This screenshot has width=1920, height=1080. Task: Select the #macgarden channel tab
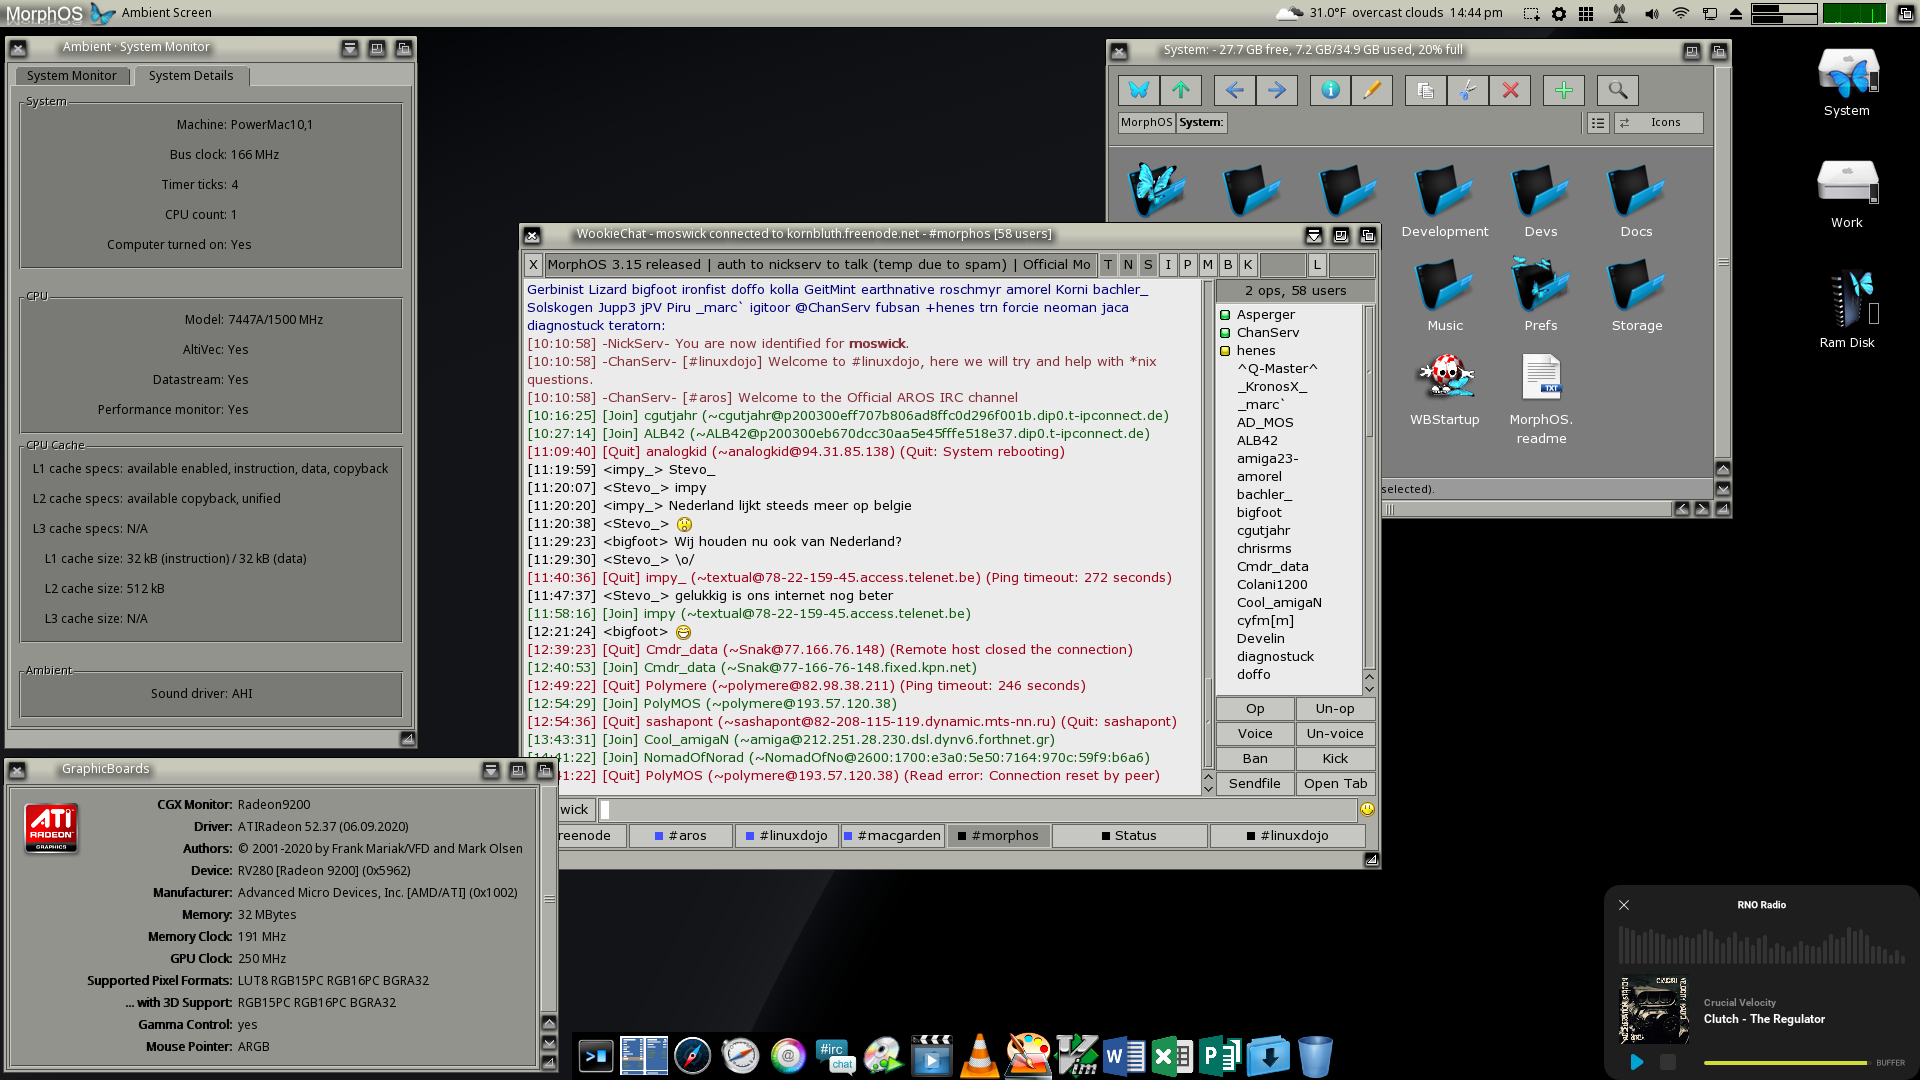[891, 836]
